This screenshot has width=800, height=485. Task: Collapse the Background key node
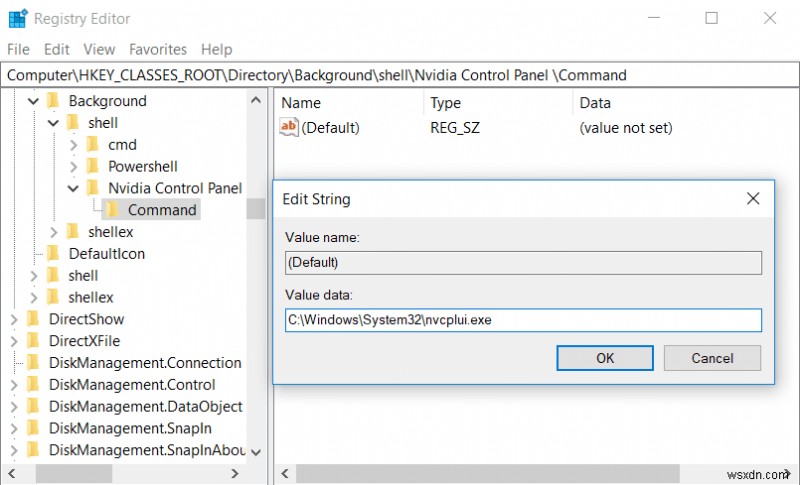34,101
